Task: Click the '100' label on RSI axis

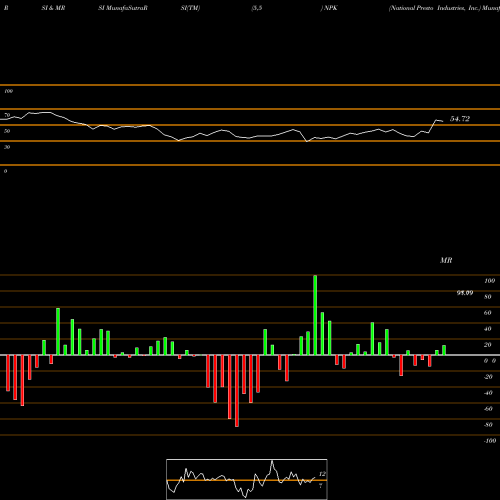Action: click(x=8, y=91)
